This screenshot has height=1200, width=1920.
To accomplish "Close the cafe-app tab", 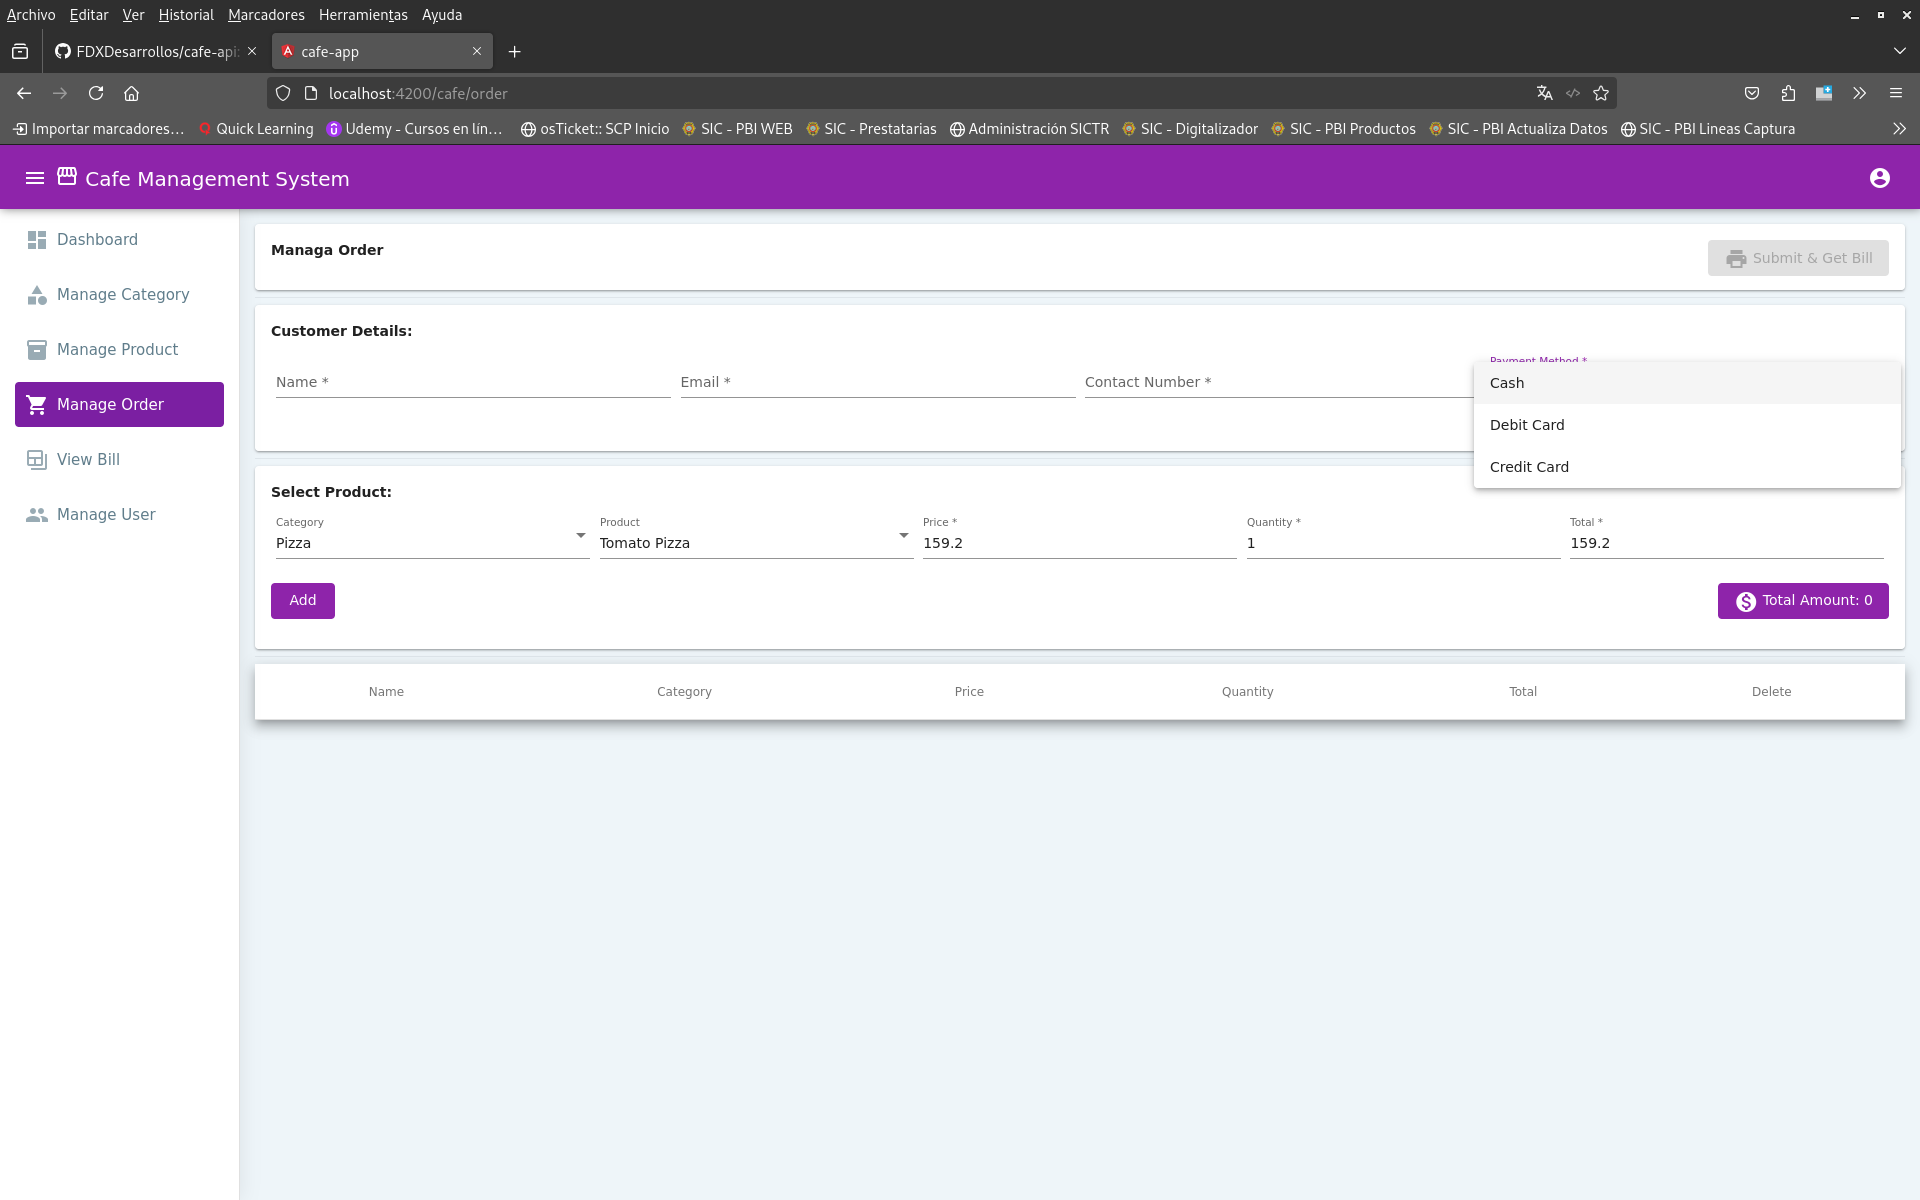I will [x=477, y=51].
